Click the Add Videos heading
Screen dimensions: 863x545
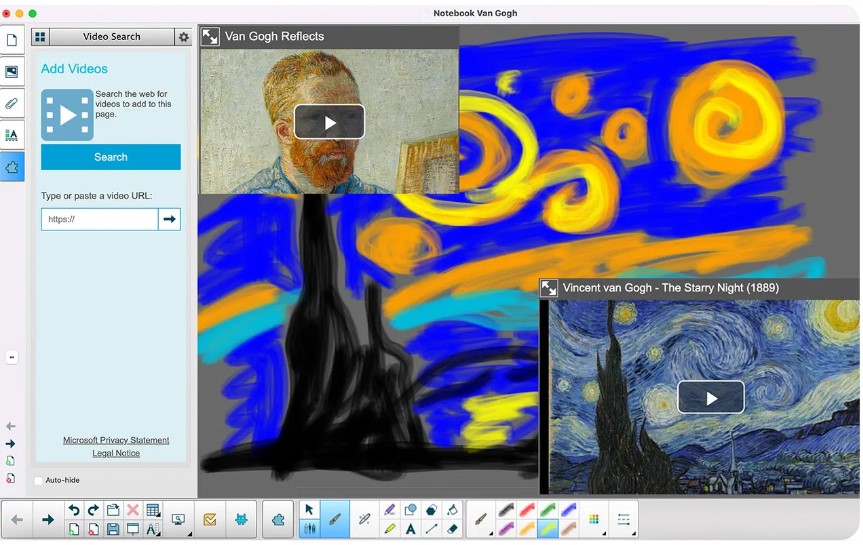74,69
